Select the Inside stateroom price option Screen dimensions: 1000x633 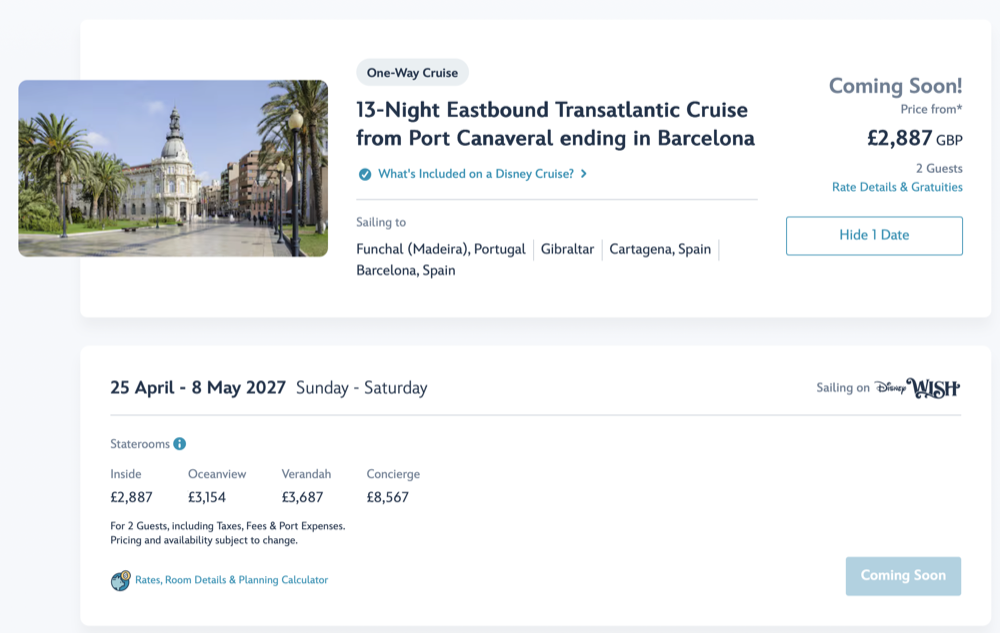tap(131, 497)
